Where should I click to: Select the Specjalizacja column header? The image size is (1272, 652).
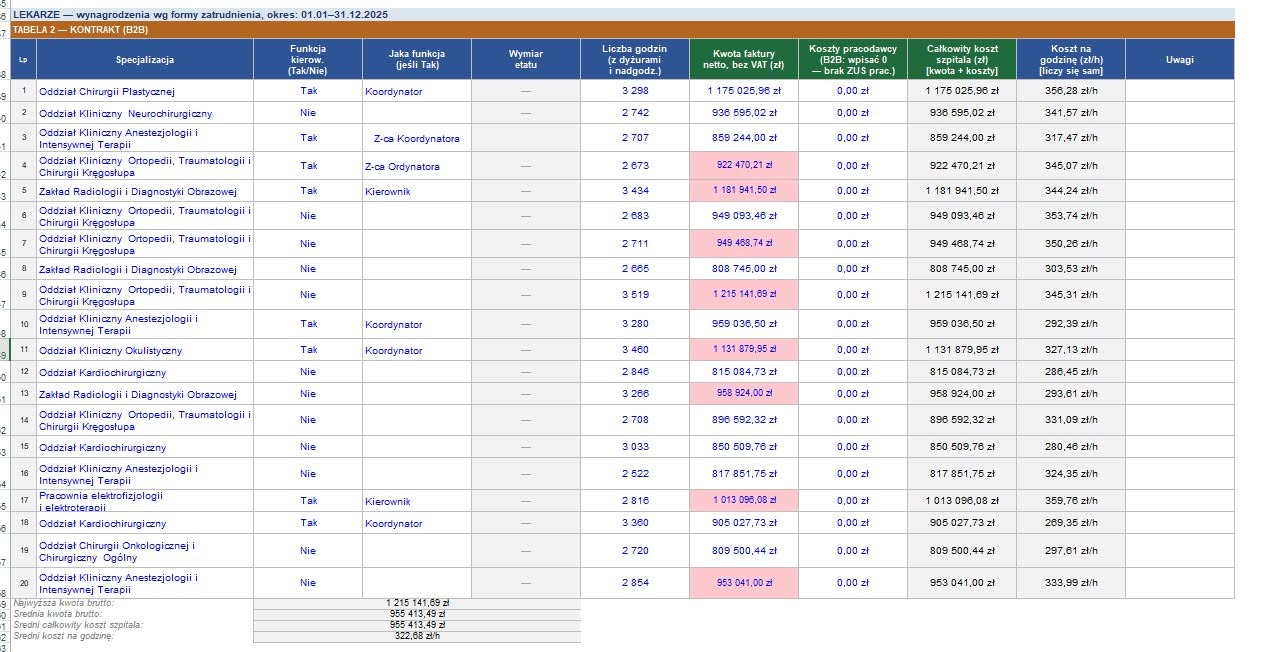pos(145,60)
